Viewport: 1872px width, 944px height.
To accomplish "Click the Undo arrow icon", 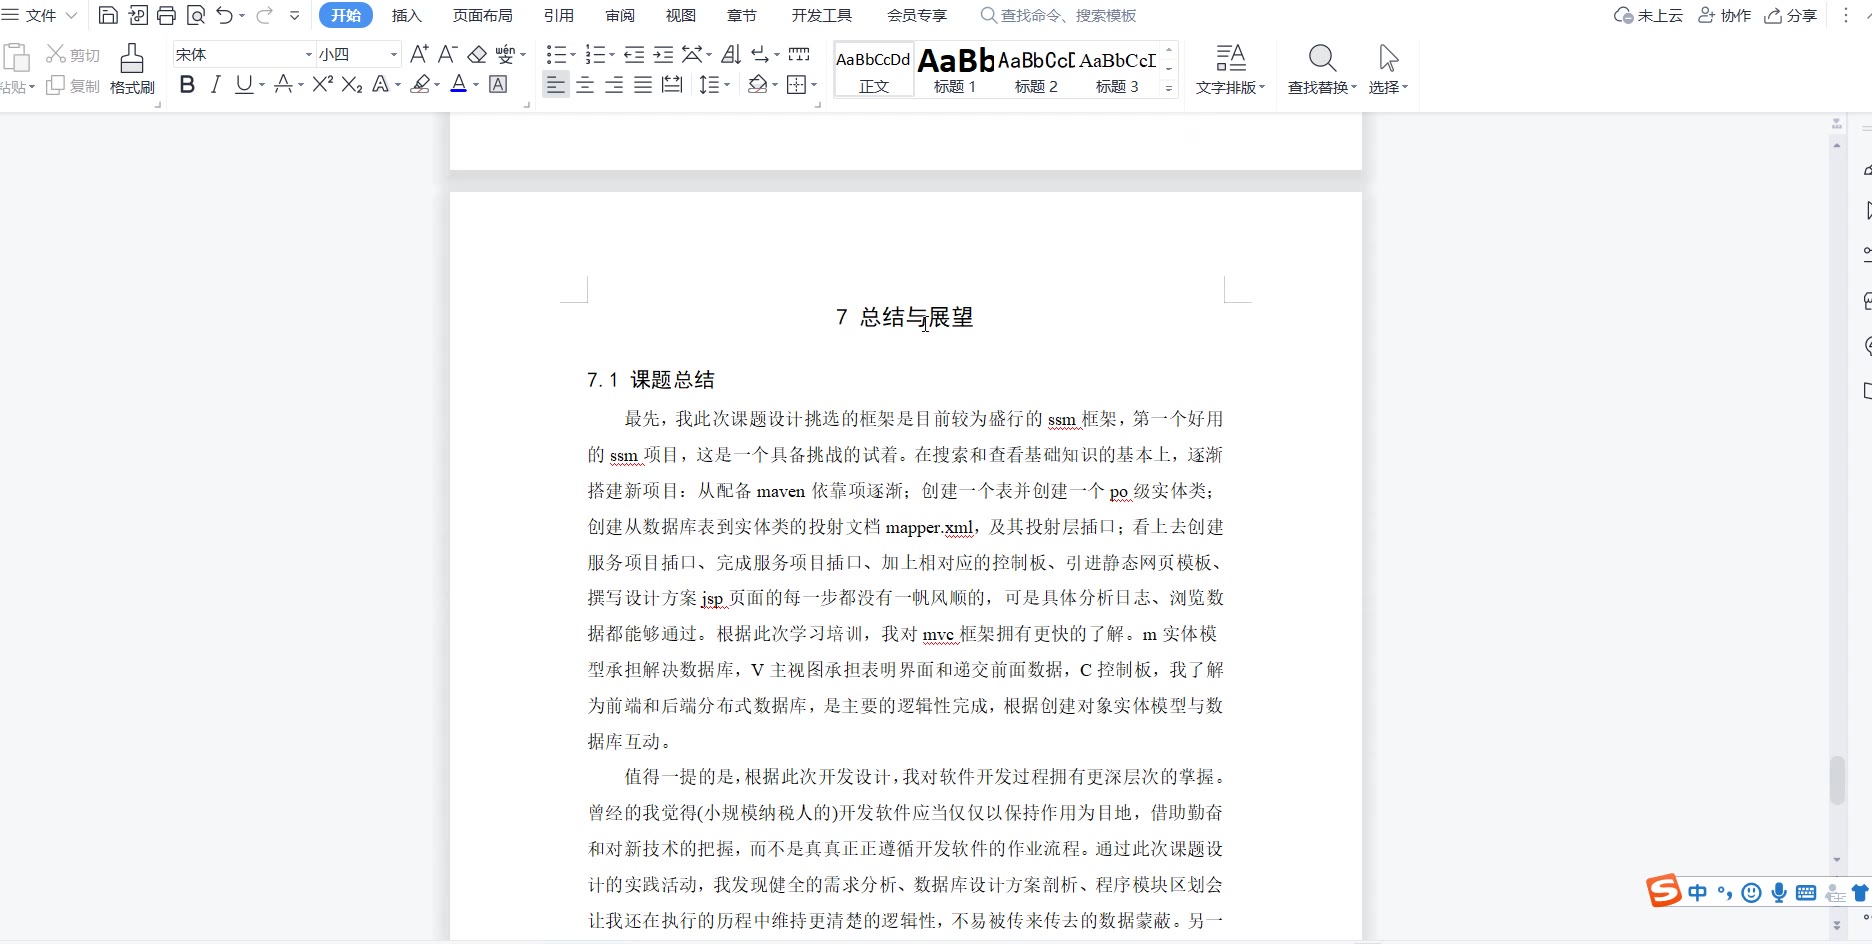I will 225,15.
